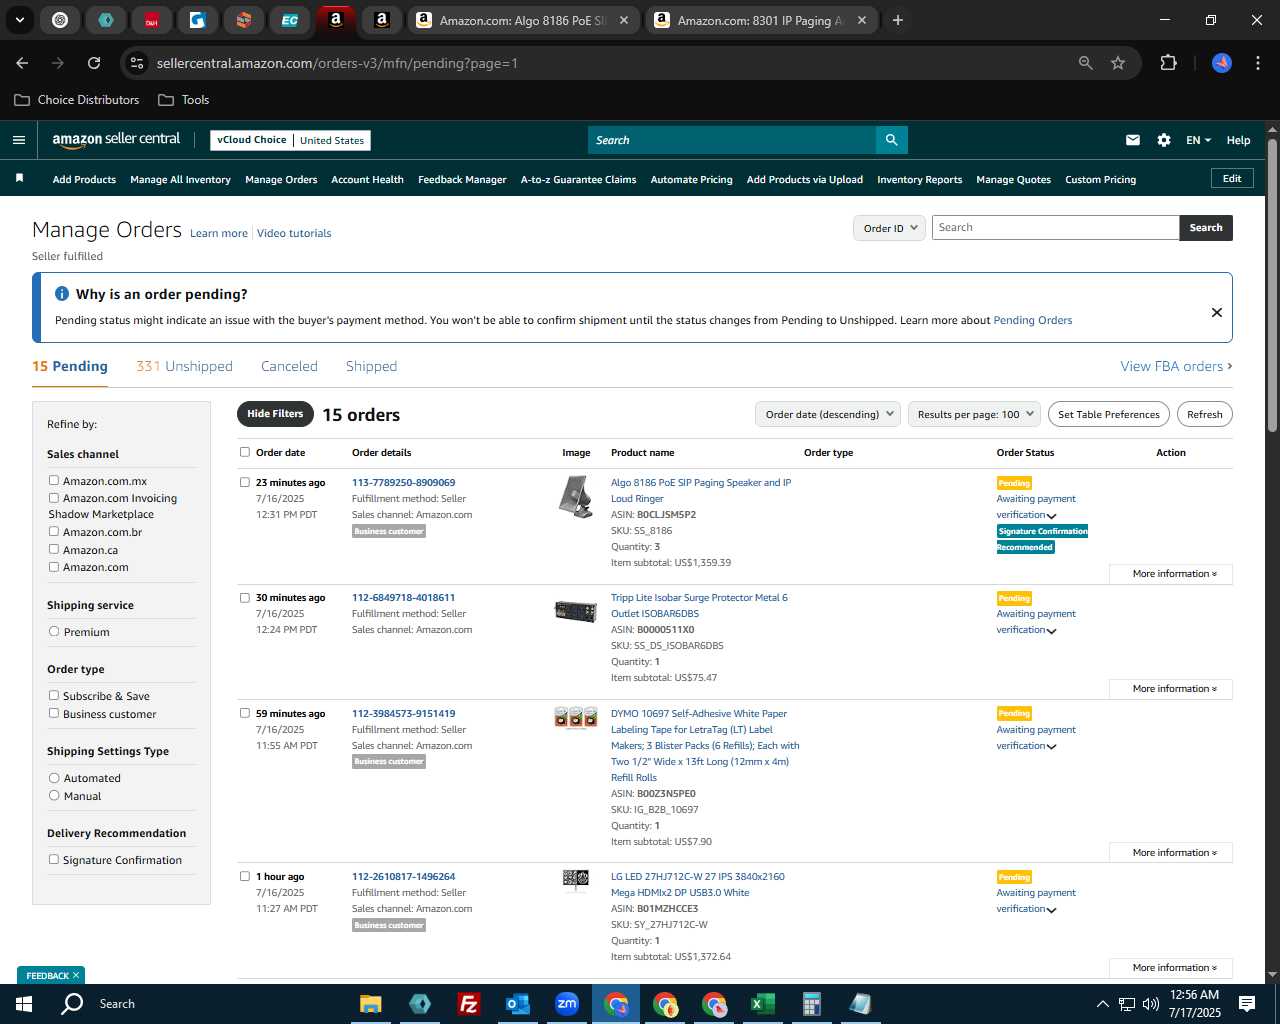Check the Signature Confirmation filter
This screenshot has width=1280, height=1024.
(54, 859)
